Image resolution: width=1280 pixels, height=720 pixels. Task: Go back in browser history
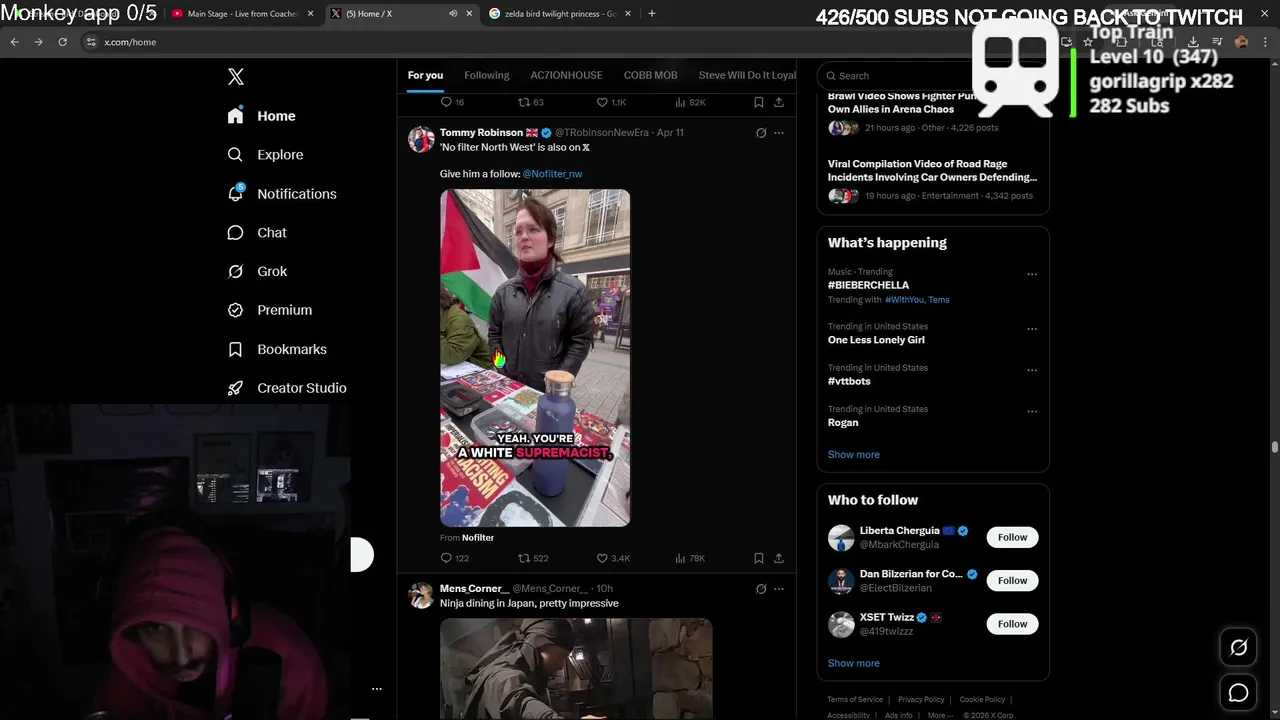pyautogui.click(x=14, y=42)
